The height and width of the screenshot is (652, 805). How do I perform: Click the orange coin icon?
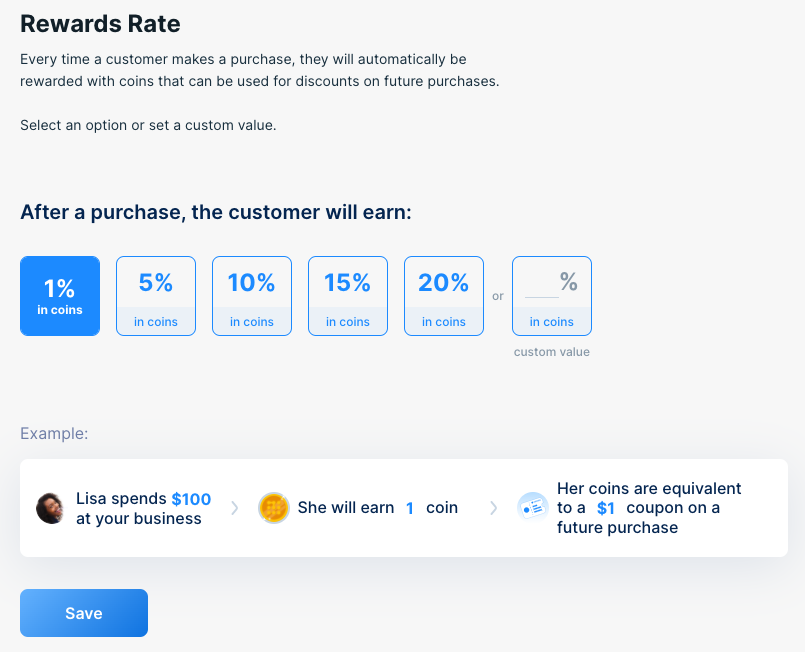pyautogui.click(x=273, y=507)
